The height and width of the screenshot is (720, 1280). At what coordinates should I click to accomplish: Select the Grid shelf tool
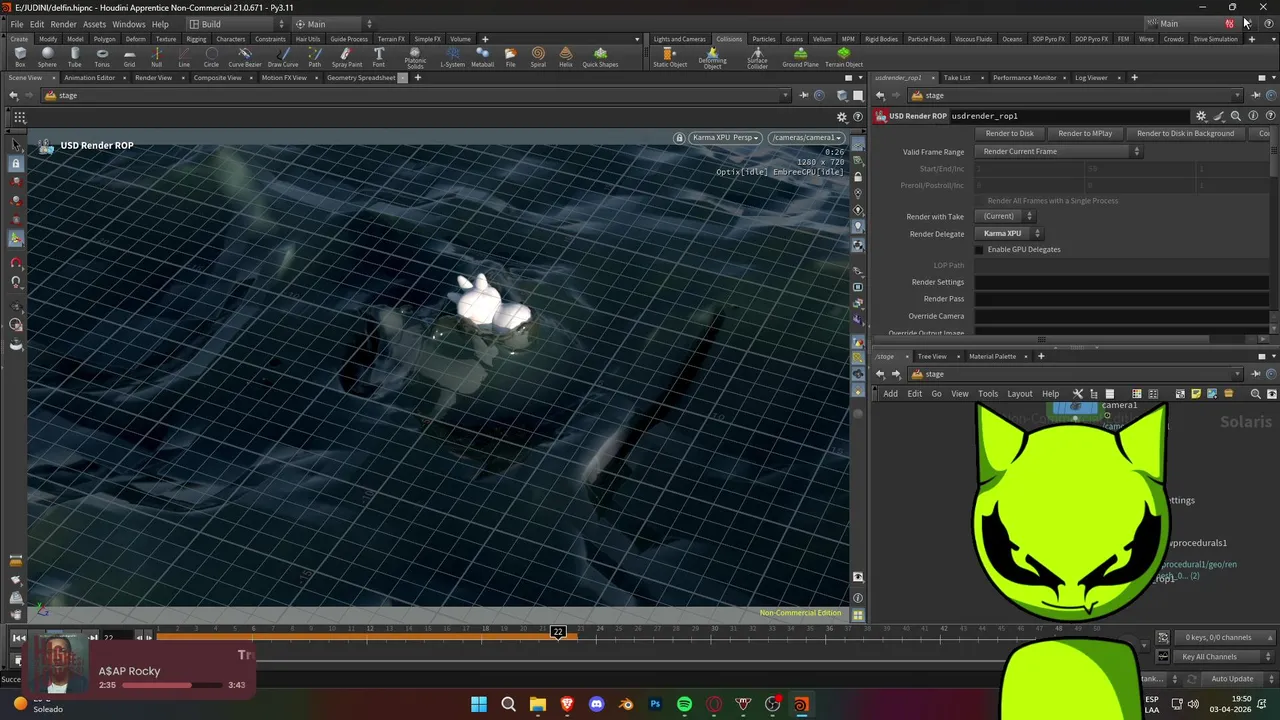pos(129,57)
